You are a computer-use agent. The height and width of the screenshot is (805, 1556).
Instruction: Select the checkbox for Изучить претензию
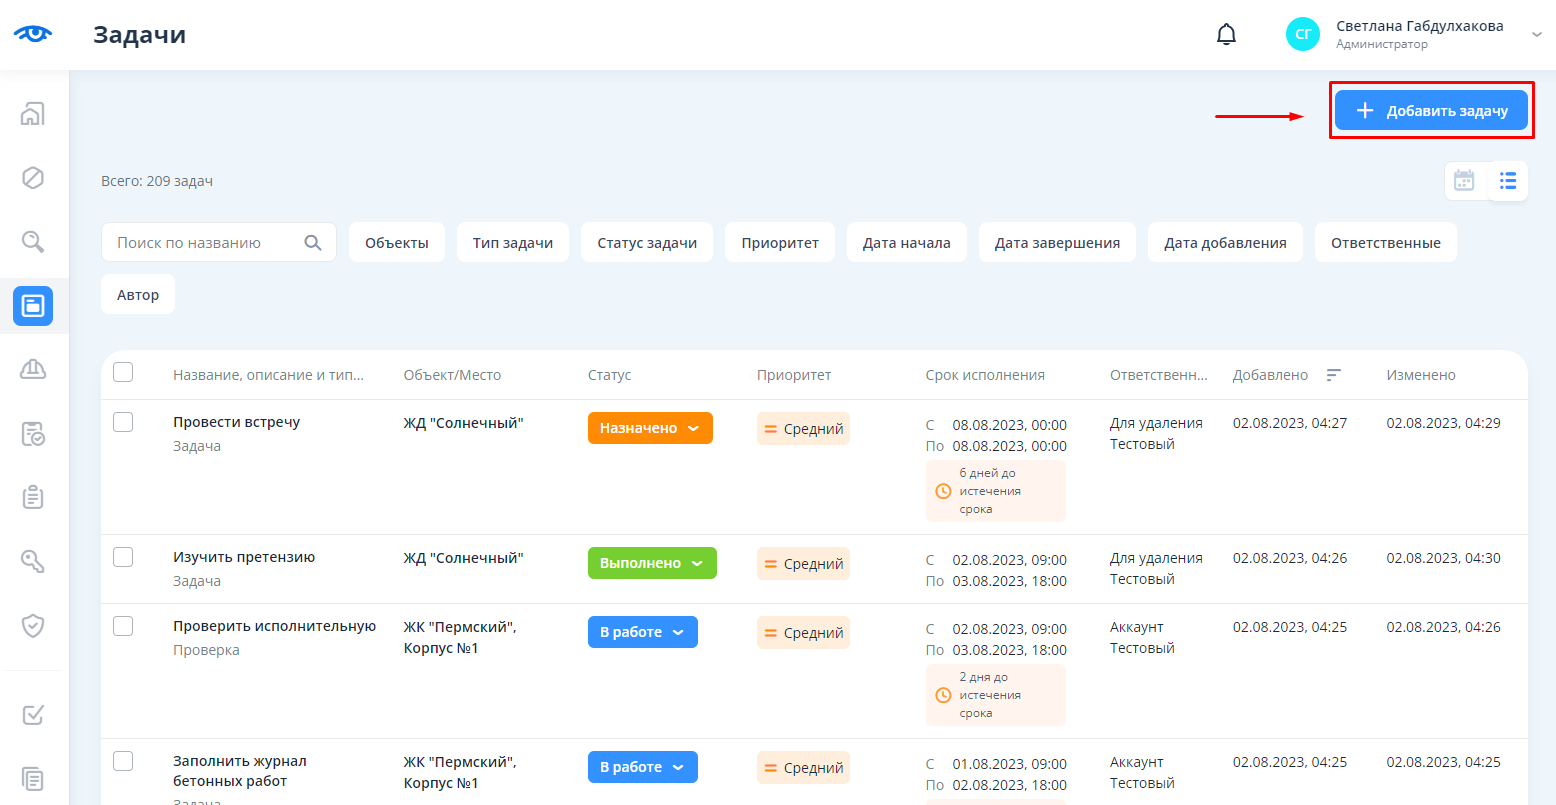[x=123, y=557]
